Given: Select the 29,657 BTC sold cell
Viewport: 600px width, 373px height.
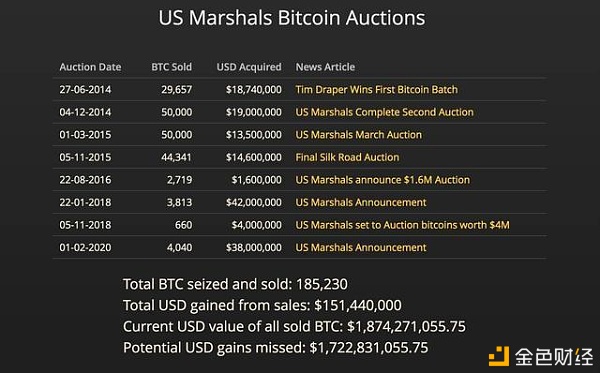Looking at the screenshot, I should [176, 90].
